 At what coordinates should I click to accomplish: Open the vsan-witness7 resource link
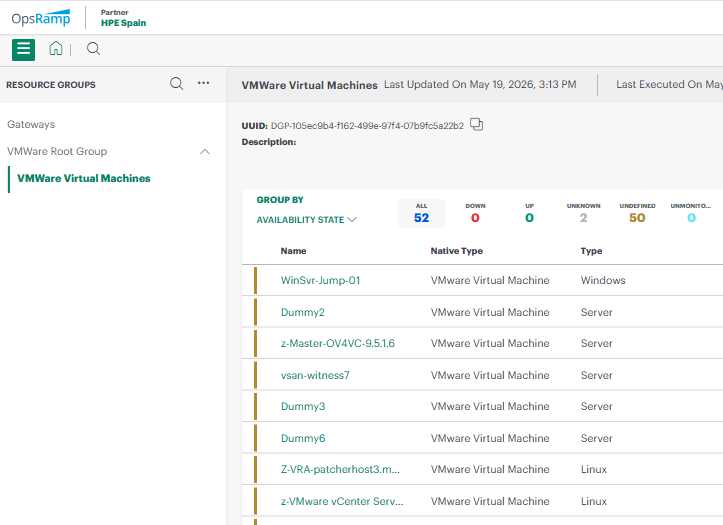(x=315, y=375)
